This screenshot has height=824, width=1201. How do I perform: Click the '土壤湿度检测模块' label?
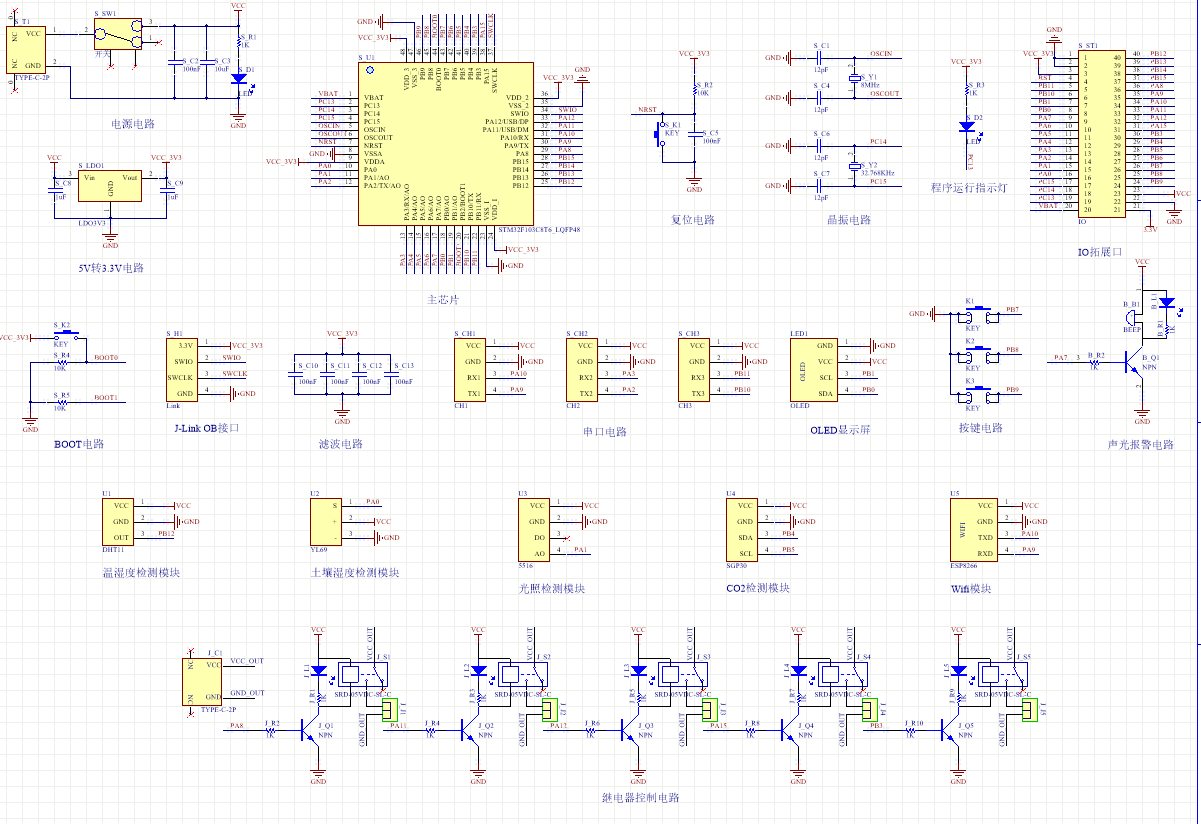(355, 573)
